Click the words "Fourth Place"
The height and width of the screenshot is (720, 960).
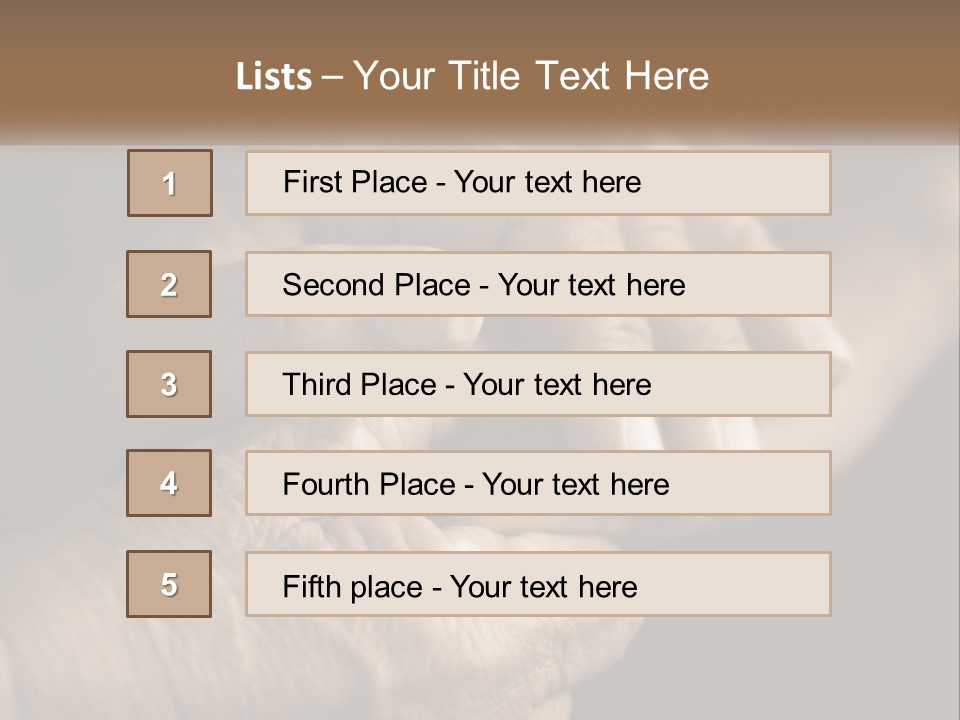point(369,485)
